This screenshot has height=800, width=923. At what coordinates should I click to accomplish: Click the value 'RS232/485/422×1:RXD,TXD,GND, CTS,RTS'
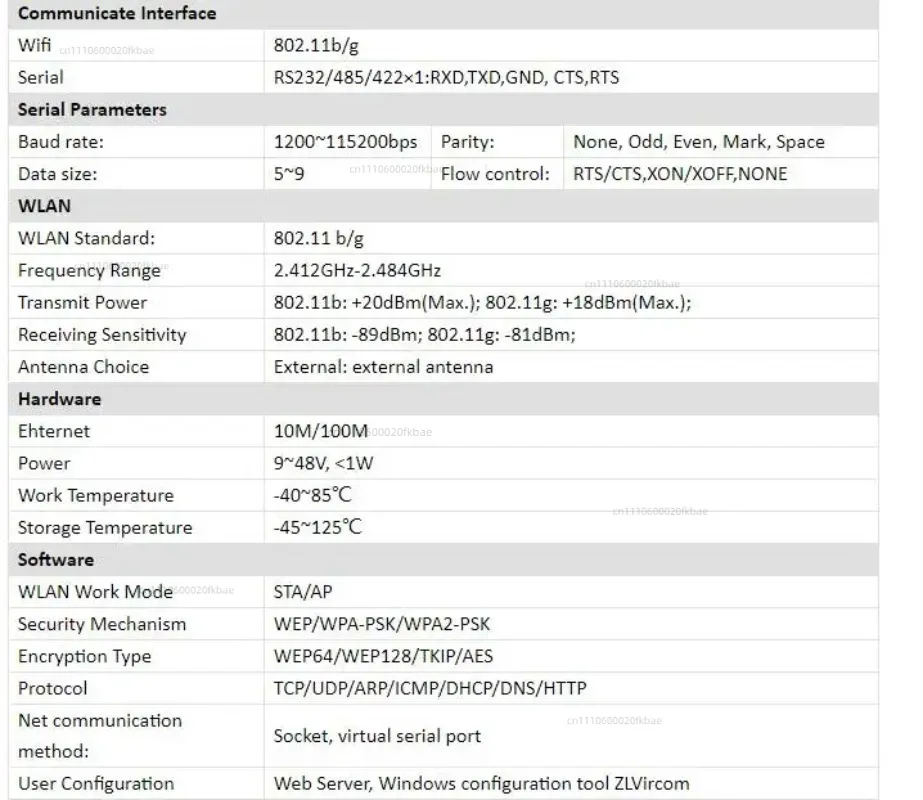446,78
